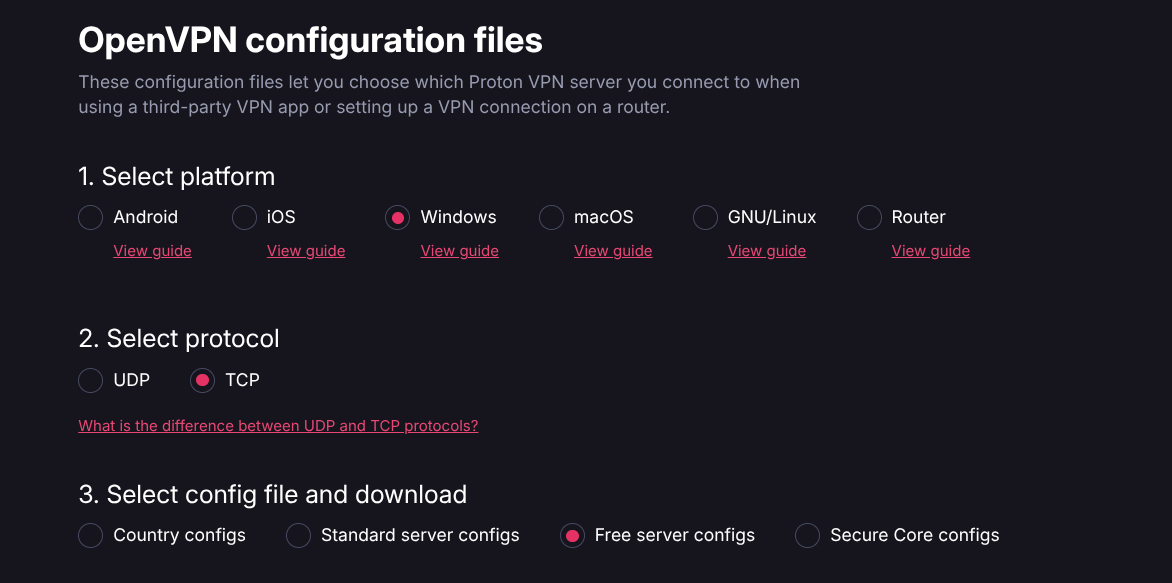The width and height of the screenshot is (1172, 583).
Task: Pick Free server configs
Action: [x=572, y=535]
